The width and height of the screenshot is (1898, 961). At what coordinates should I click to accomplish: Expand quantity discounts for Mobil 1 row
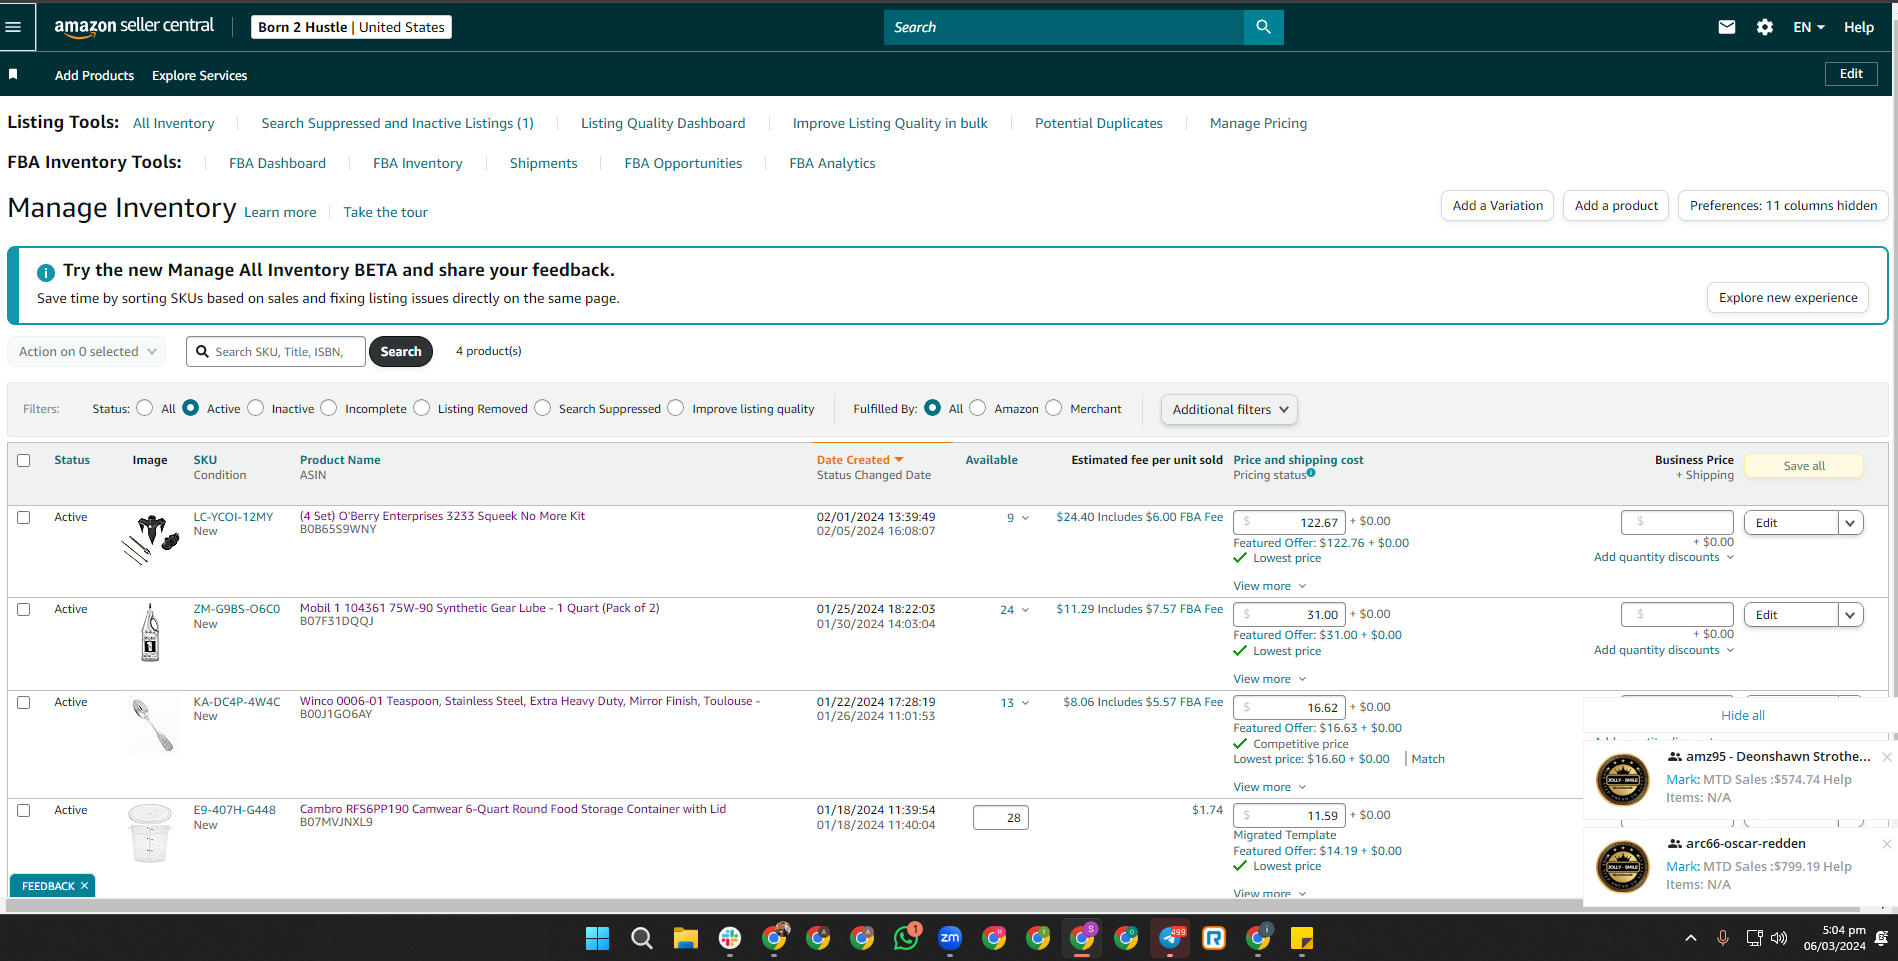coord(1664,650)
